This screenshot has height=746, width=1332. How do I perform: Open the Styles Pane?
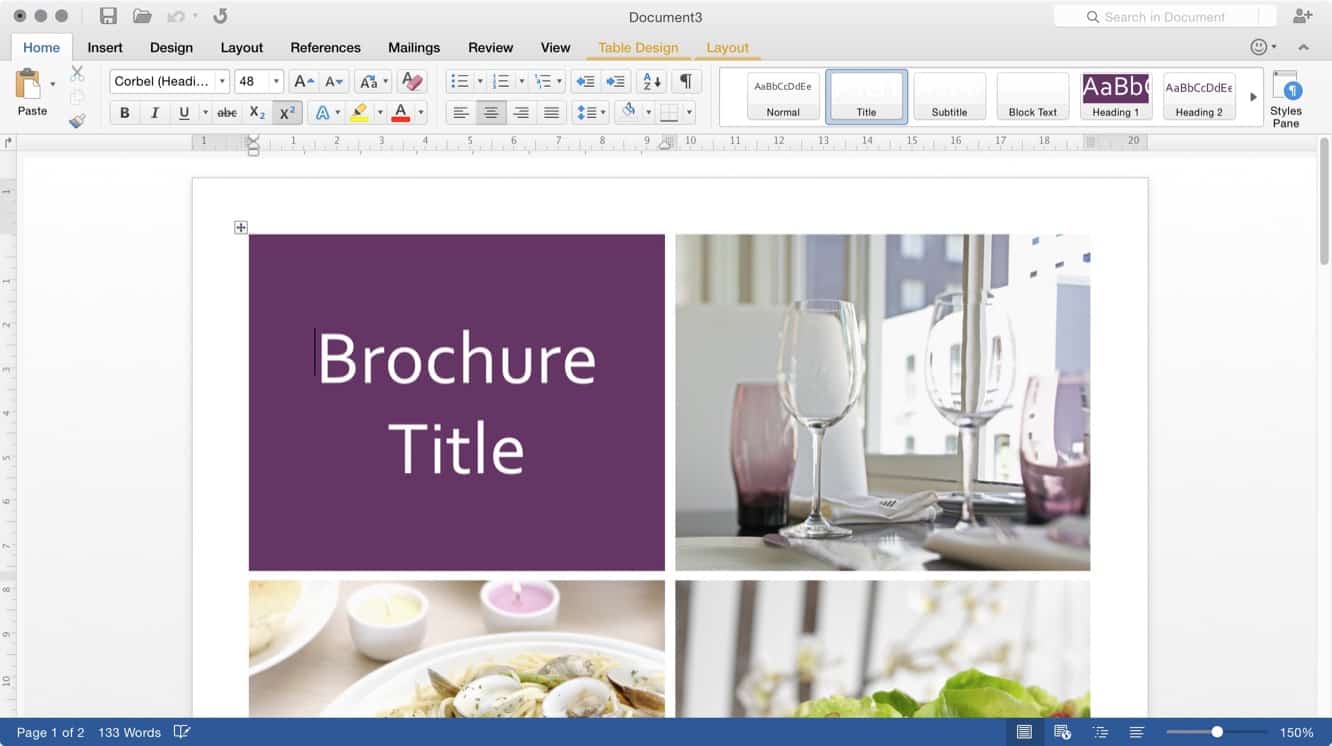pos(1285,98)
